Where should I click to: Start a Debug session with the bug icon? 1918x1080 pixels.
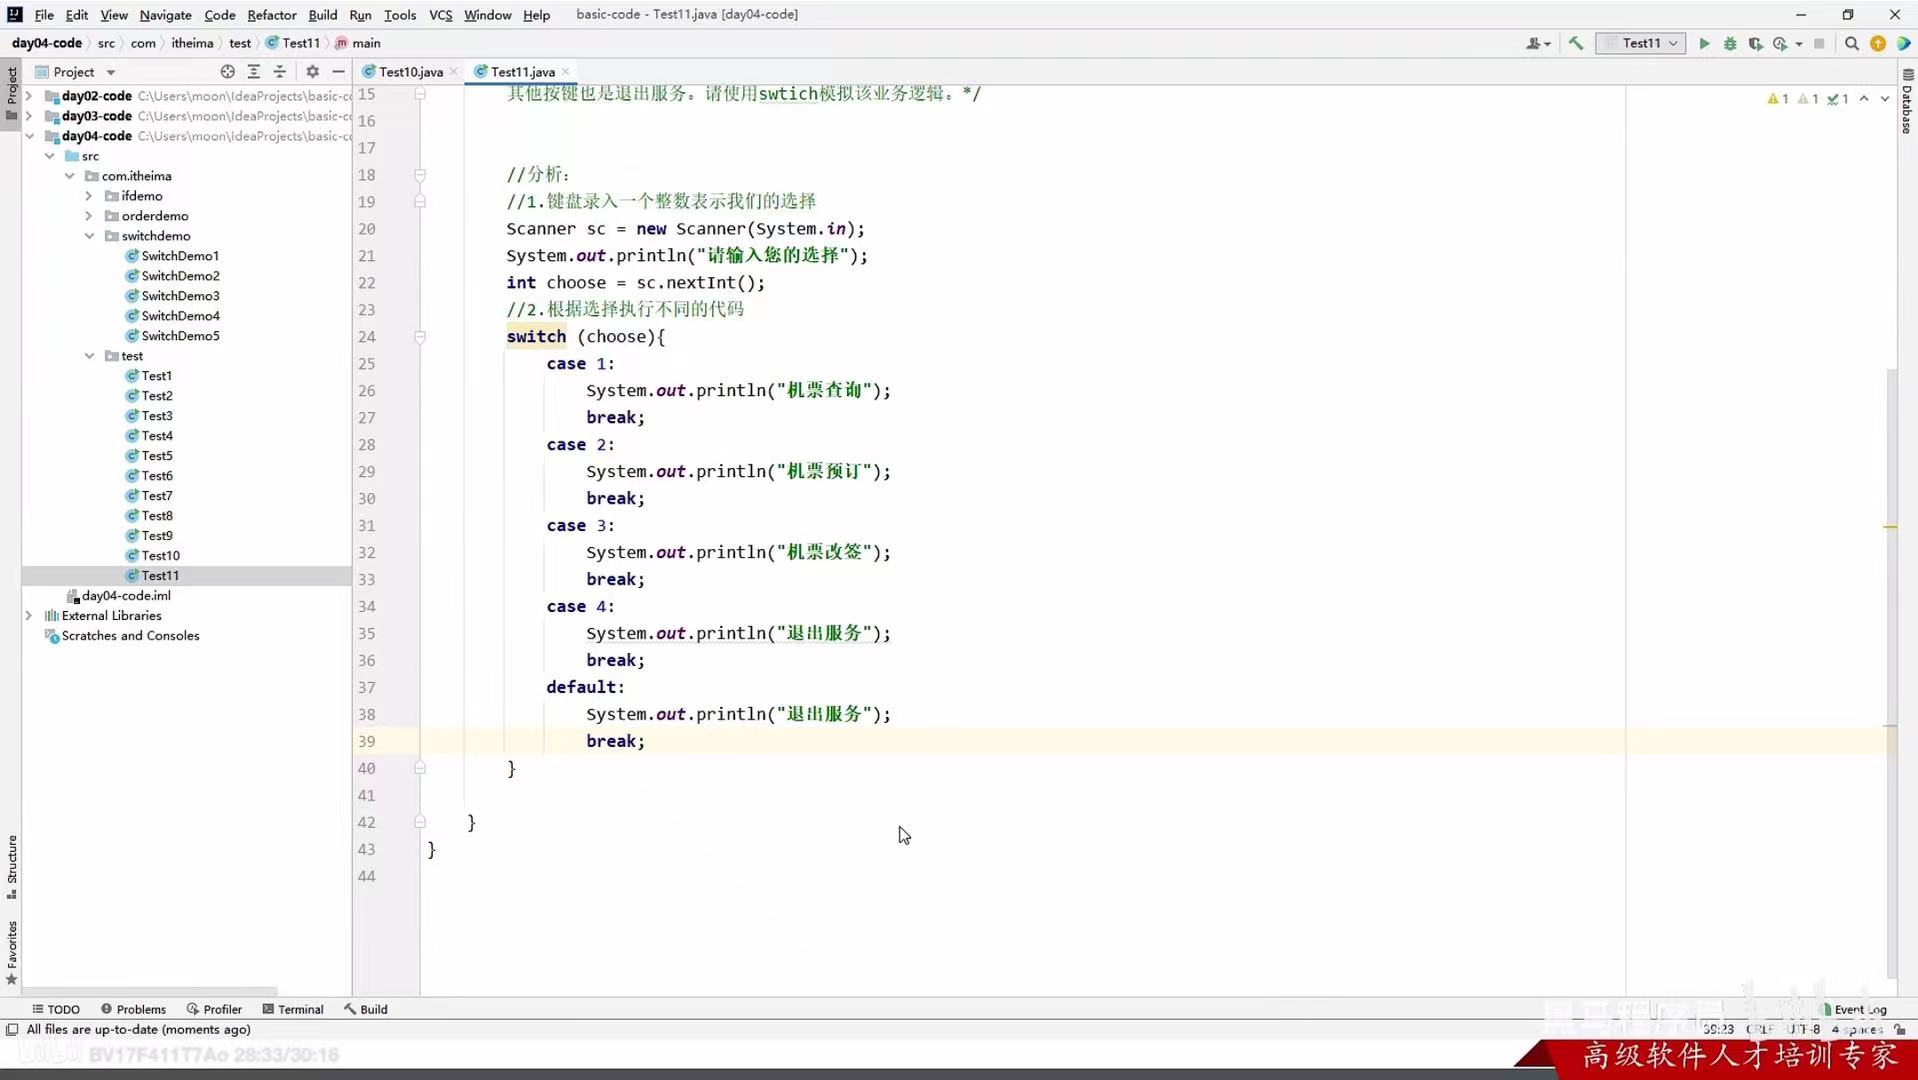[x=1730, y=43]
